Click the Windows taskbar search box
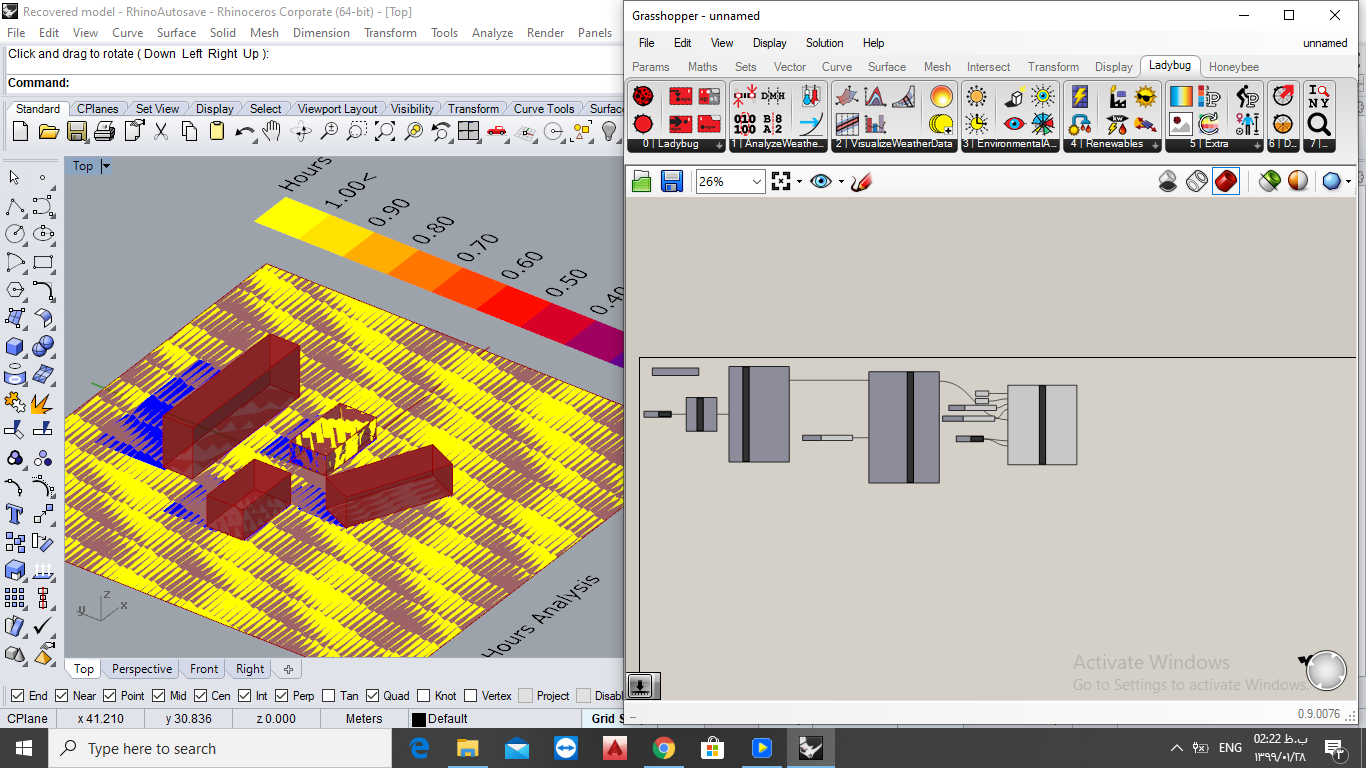This screenshot has height=768, width=1366. [220, 748]
